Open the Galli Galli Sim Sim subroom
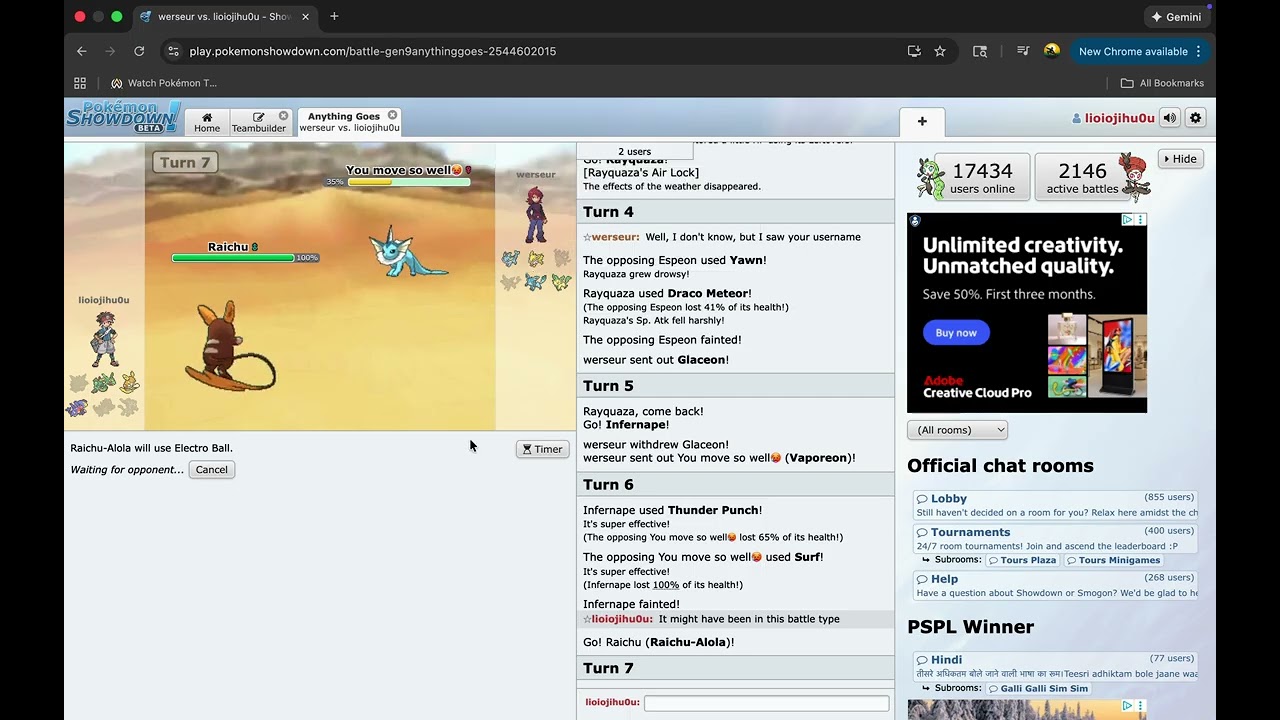 1038,688
